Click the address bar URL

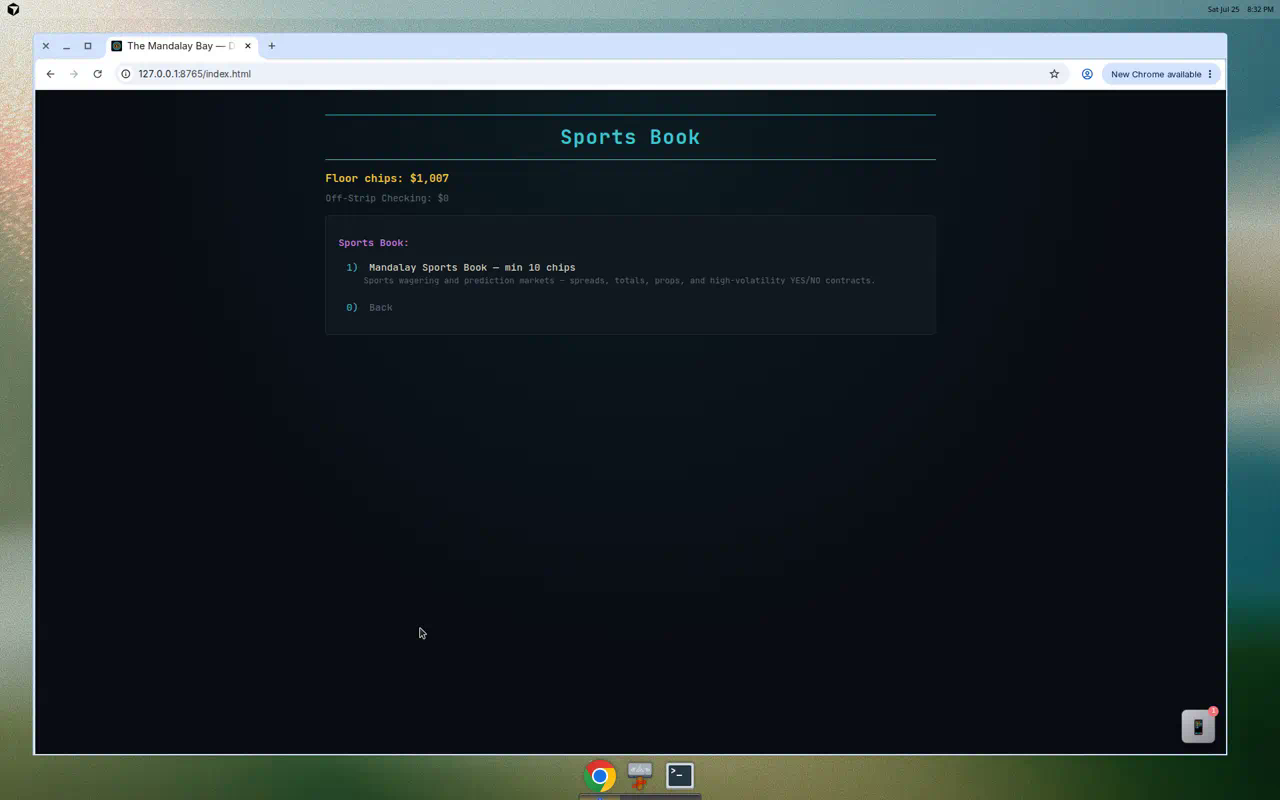pos(195,74)
